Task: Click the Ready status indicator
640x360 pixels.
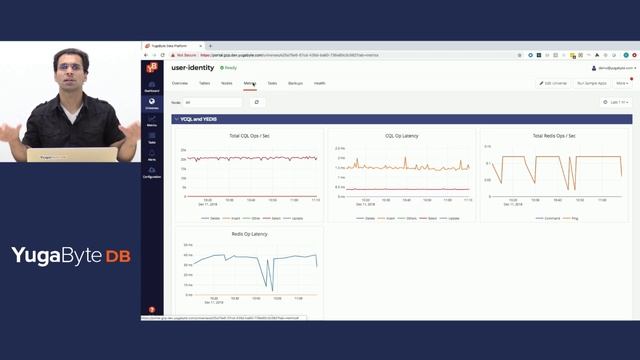Action: pyautogui.click(x=228, y=68)
